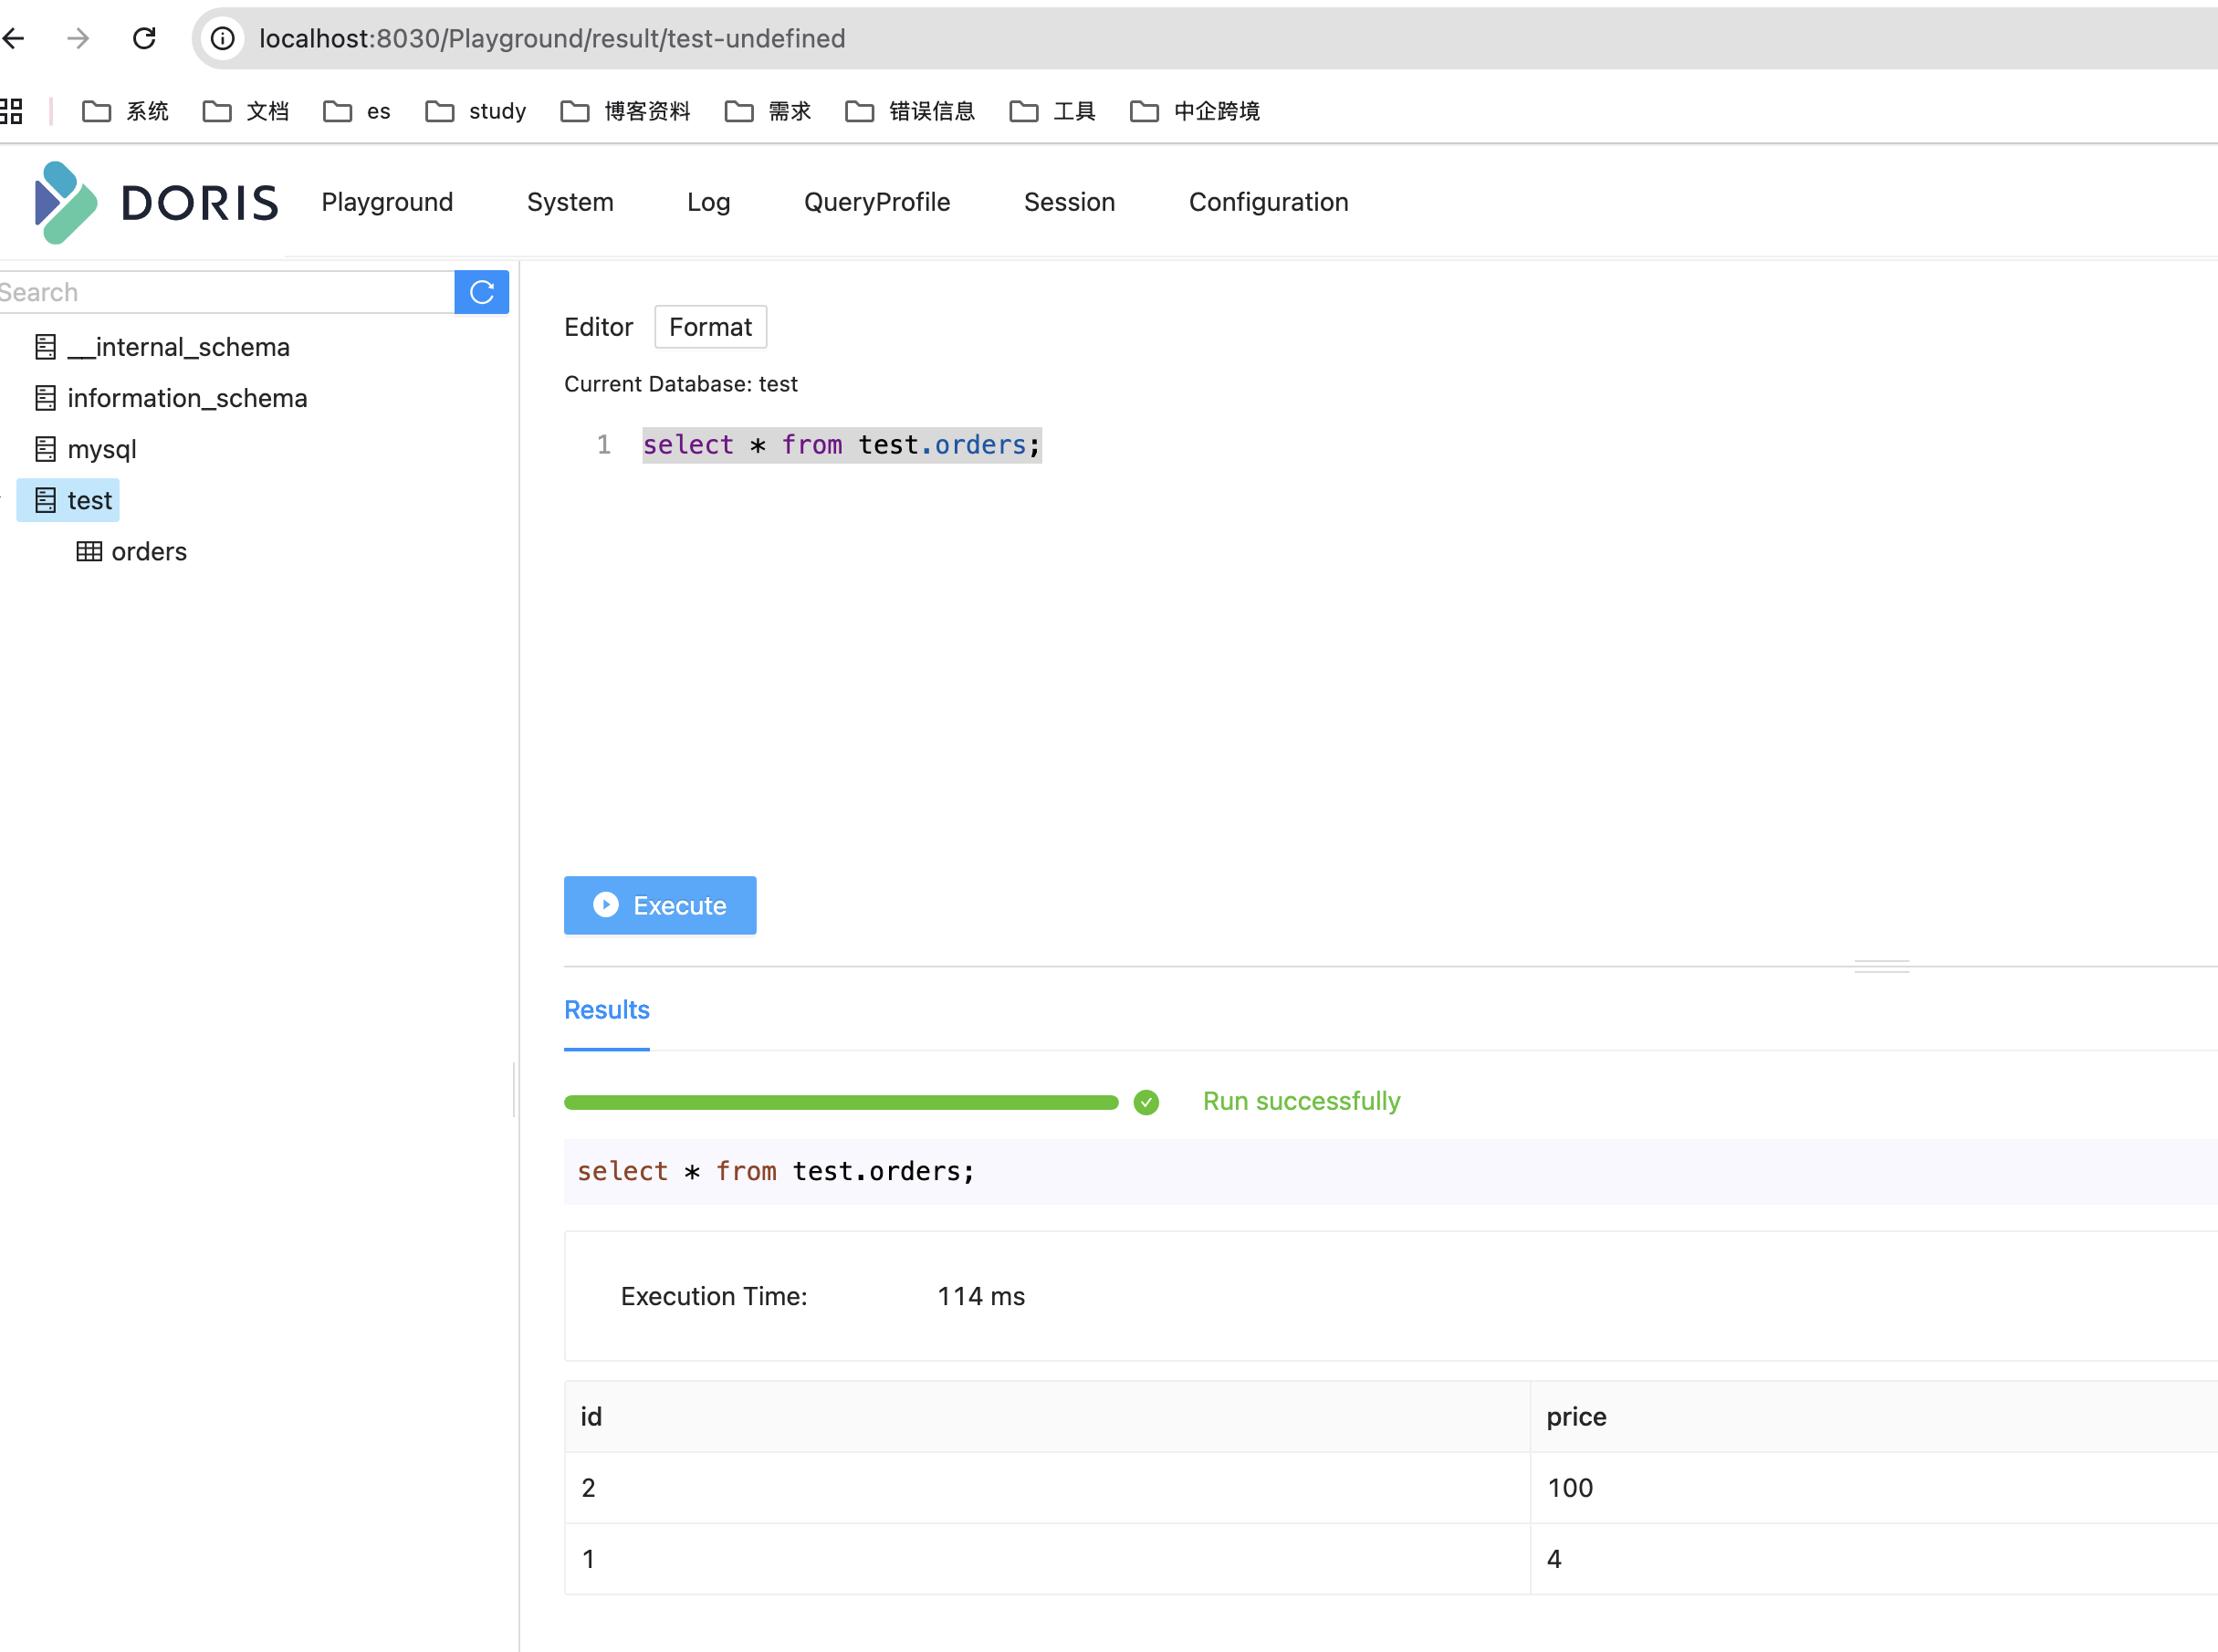Click the Doris logo
This screenshot has width=2218, height=1652.
click(x=156, y=203)
